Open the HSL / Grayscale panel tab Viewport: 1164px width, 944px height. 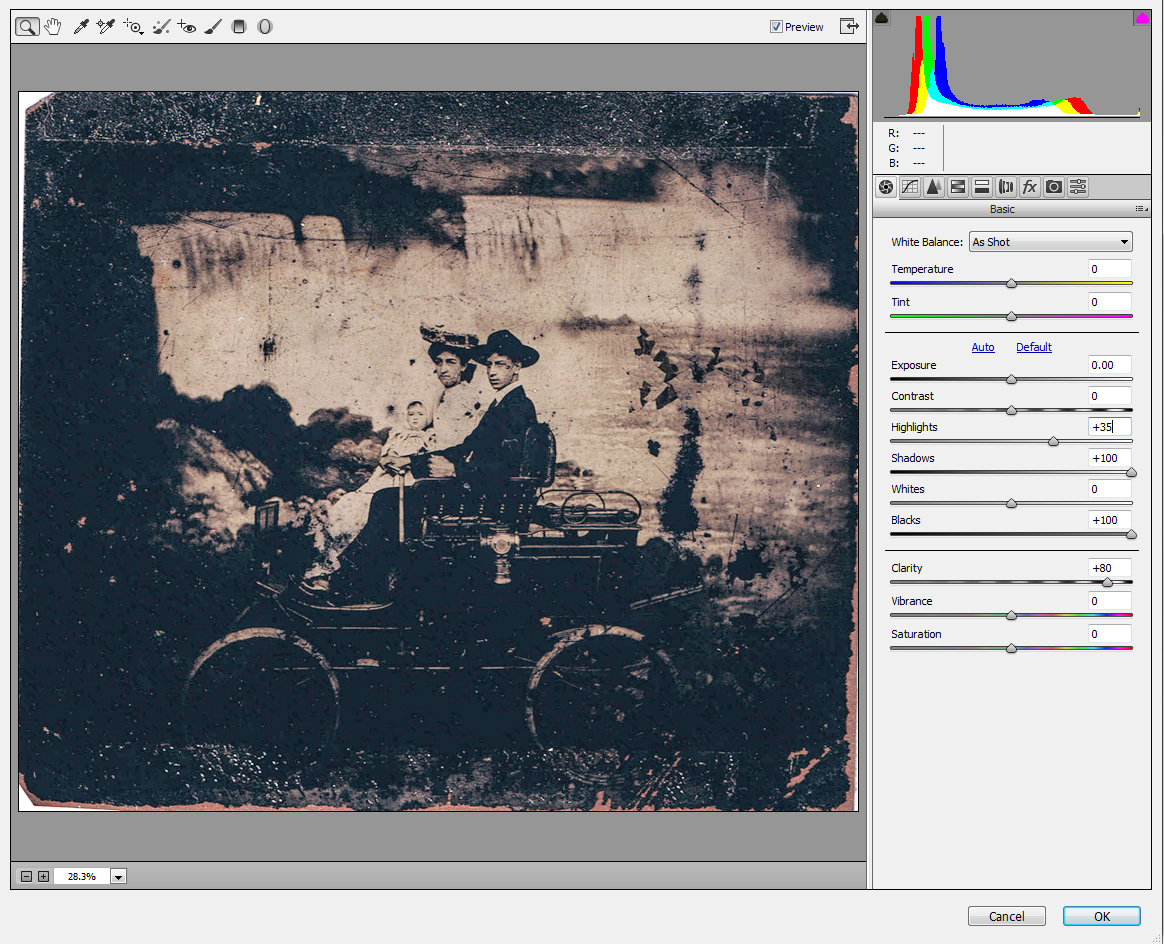point(958,187)
